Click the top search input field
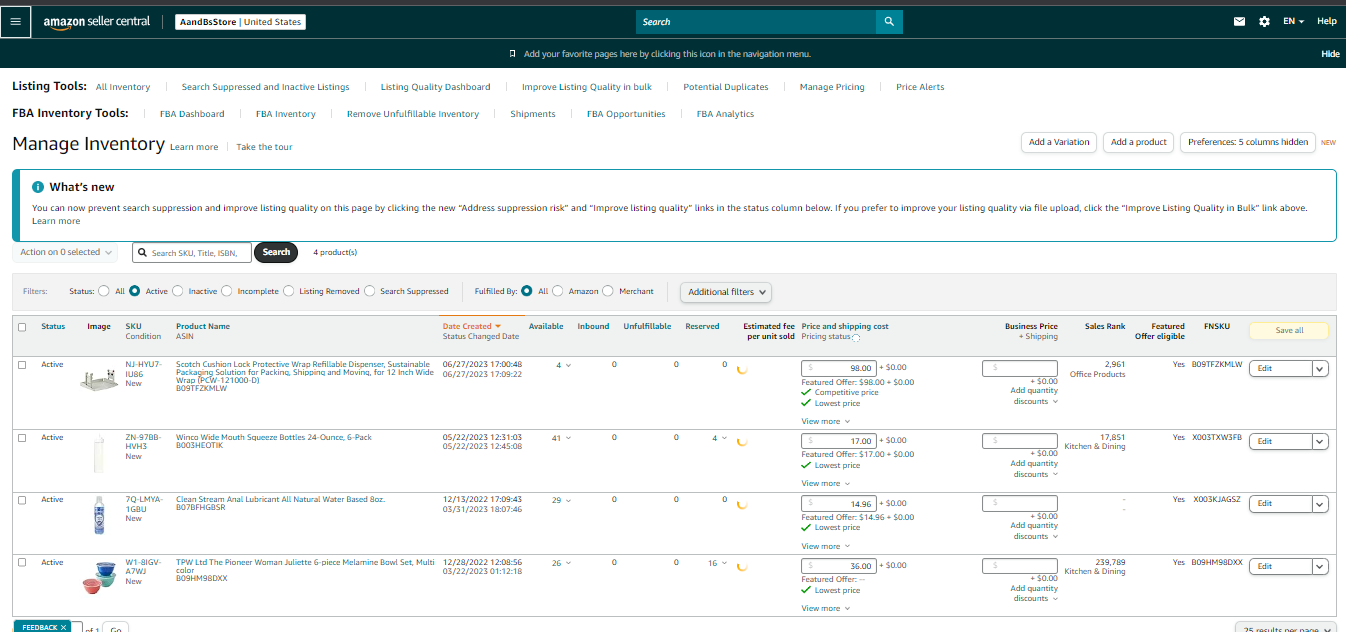This screenshot has height=632, width=1346. tap(755, 22)
